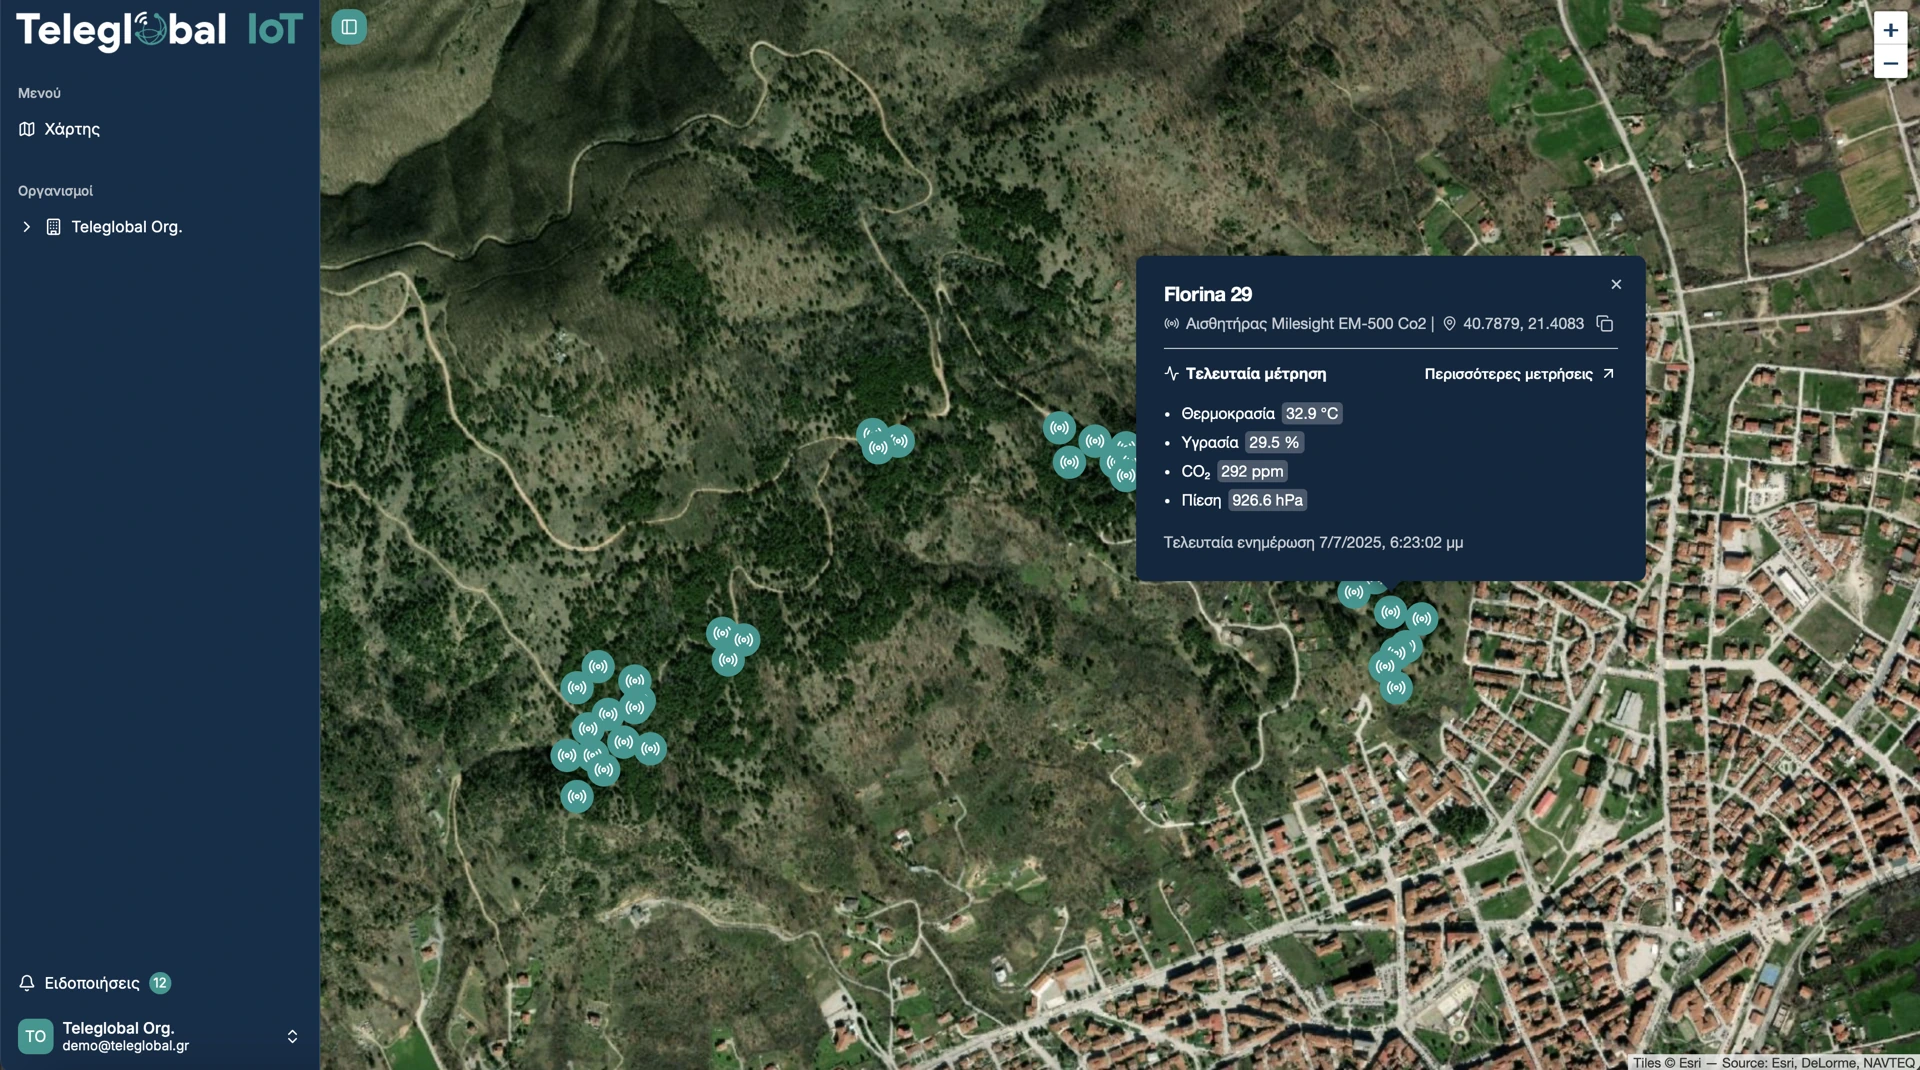This screenshot has height=1070, width=1920.
Task: Open the Περισσότερες μετρήσεις link
Action: point(1518,374)
